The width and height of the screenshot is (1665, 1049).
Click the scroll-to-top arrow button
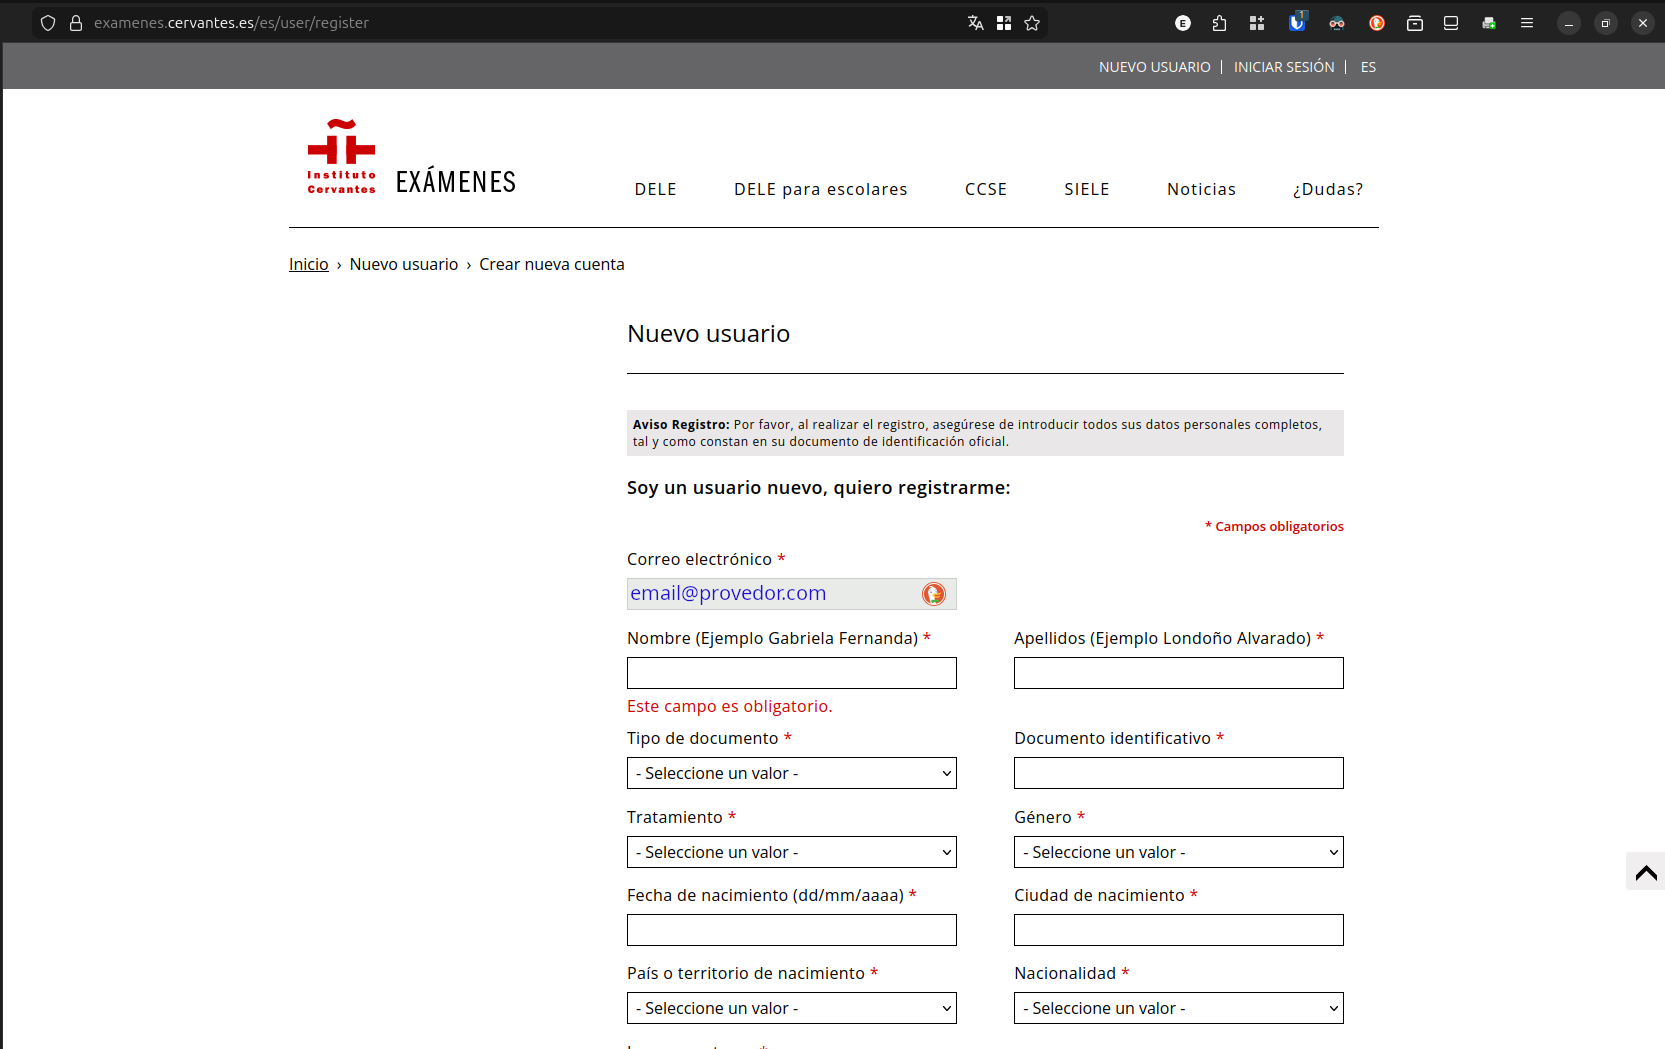[1645, 872]
